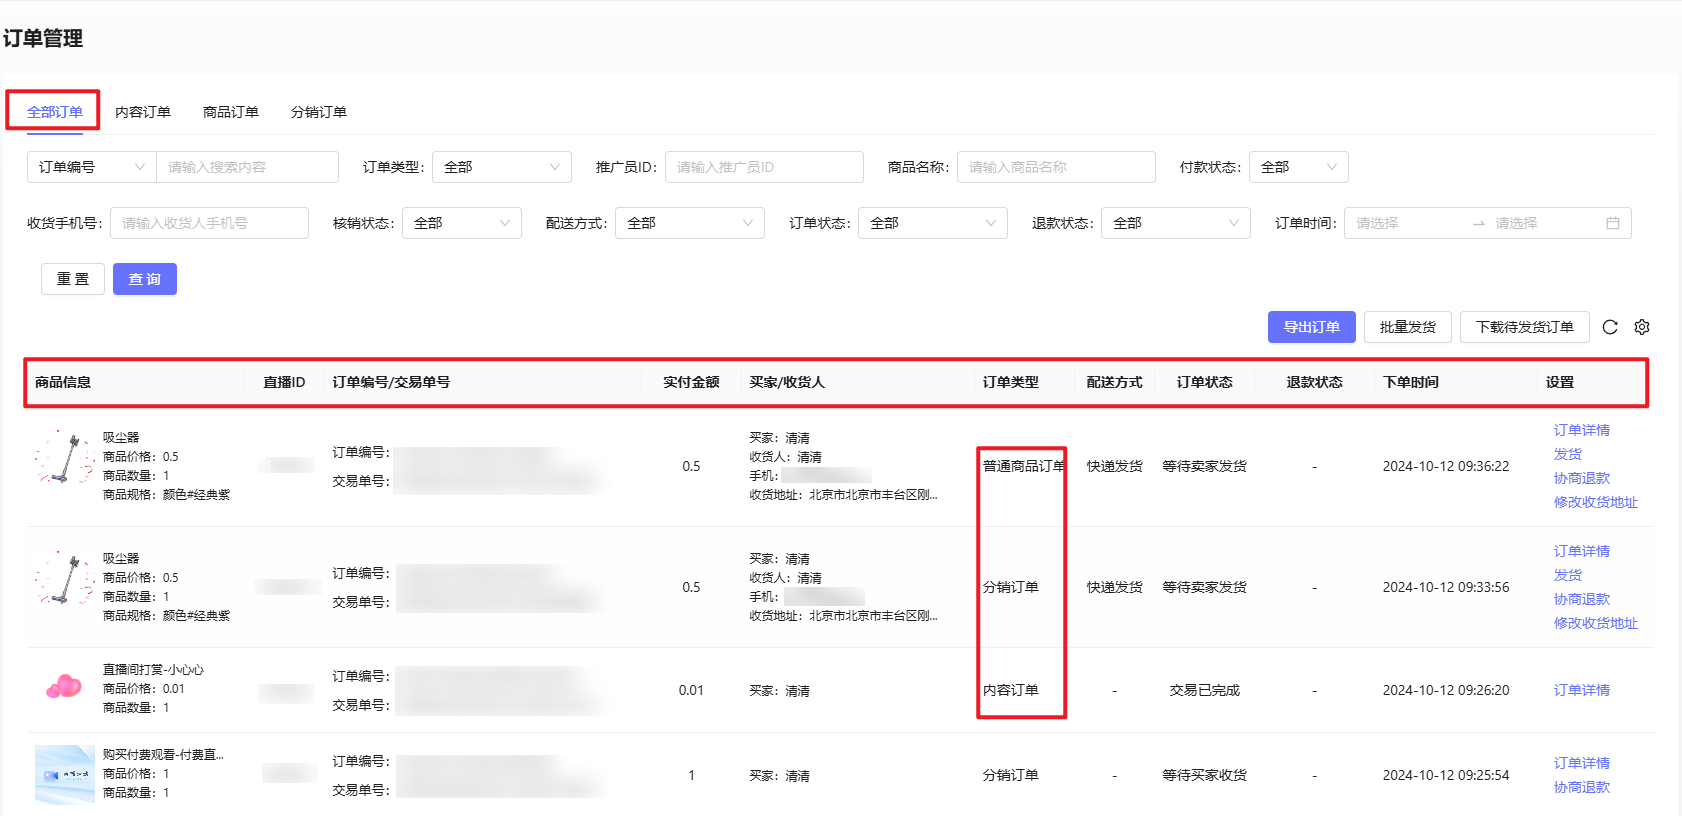
Task: Click the pink heart product thumbnail
Action: point(65,687)
